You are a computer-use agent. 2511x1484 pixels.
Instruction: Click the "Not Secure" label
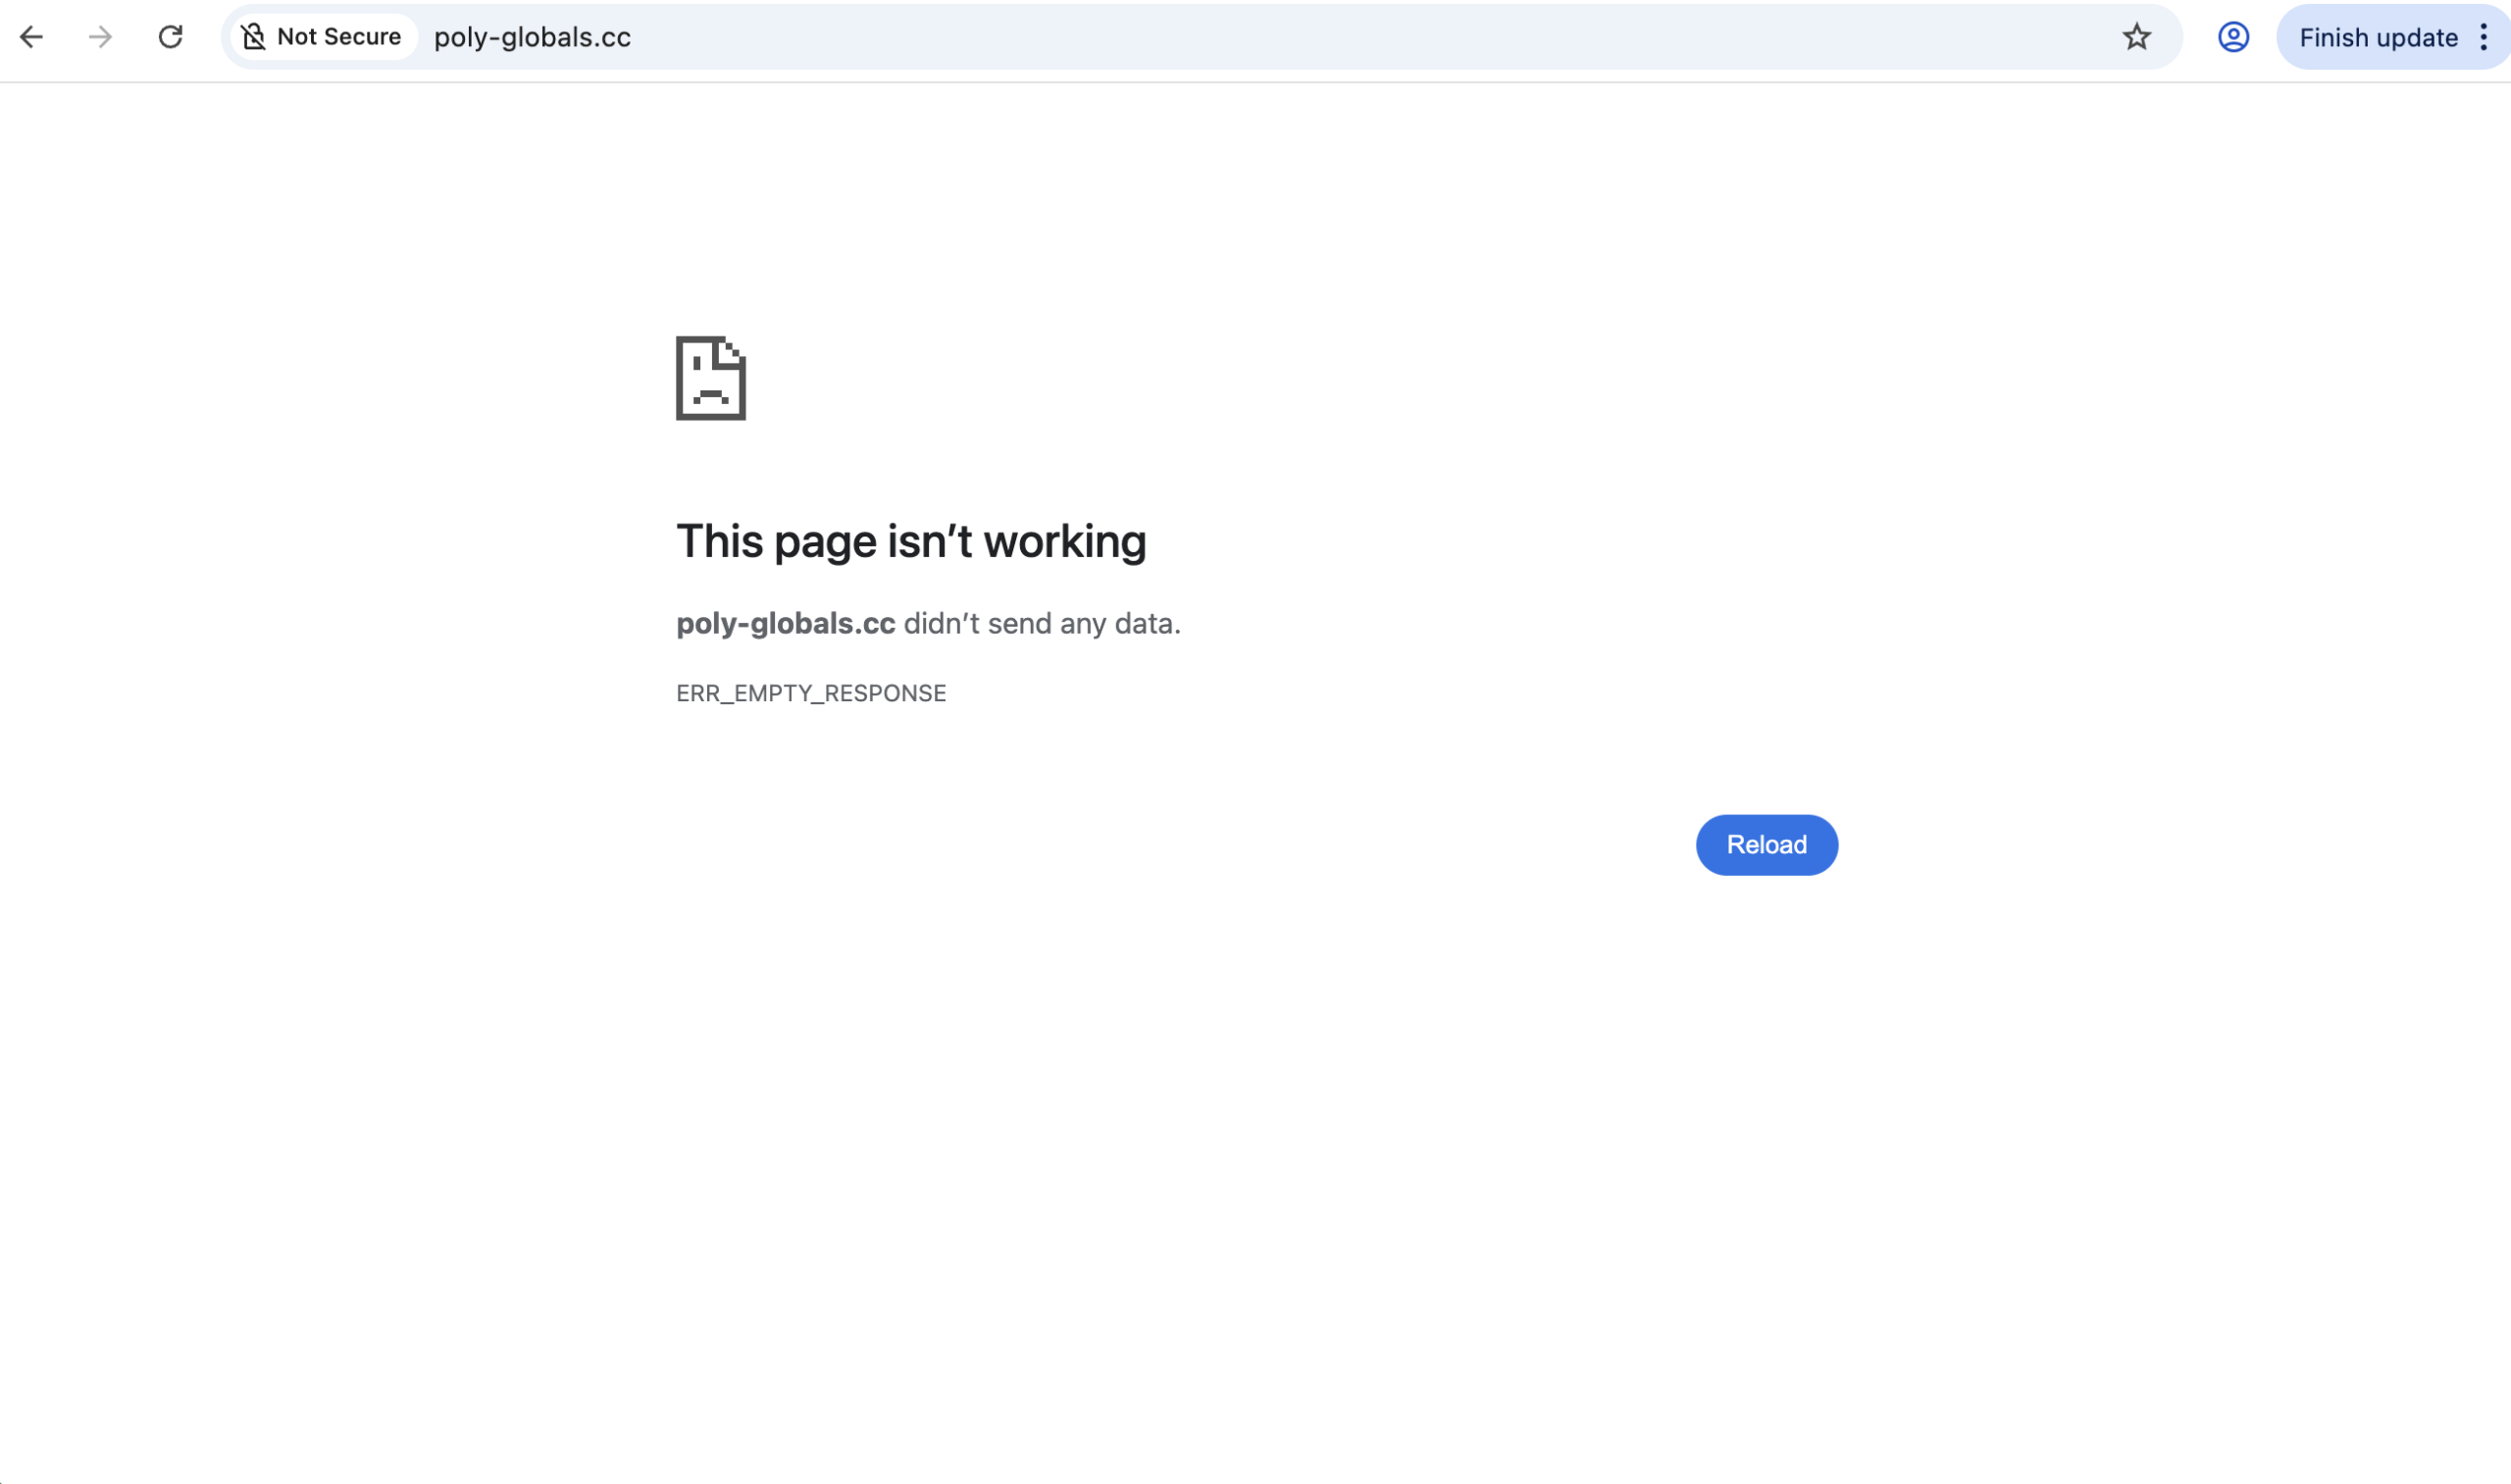point(338,36)
